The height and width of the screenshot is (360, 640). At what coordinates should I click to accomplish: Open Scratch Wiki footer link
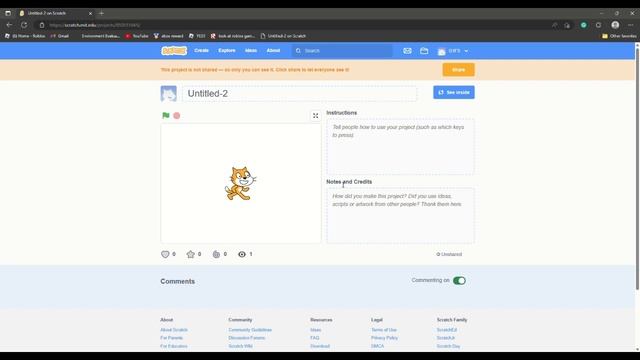click(x=240, y=346)
